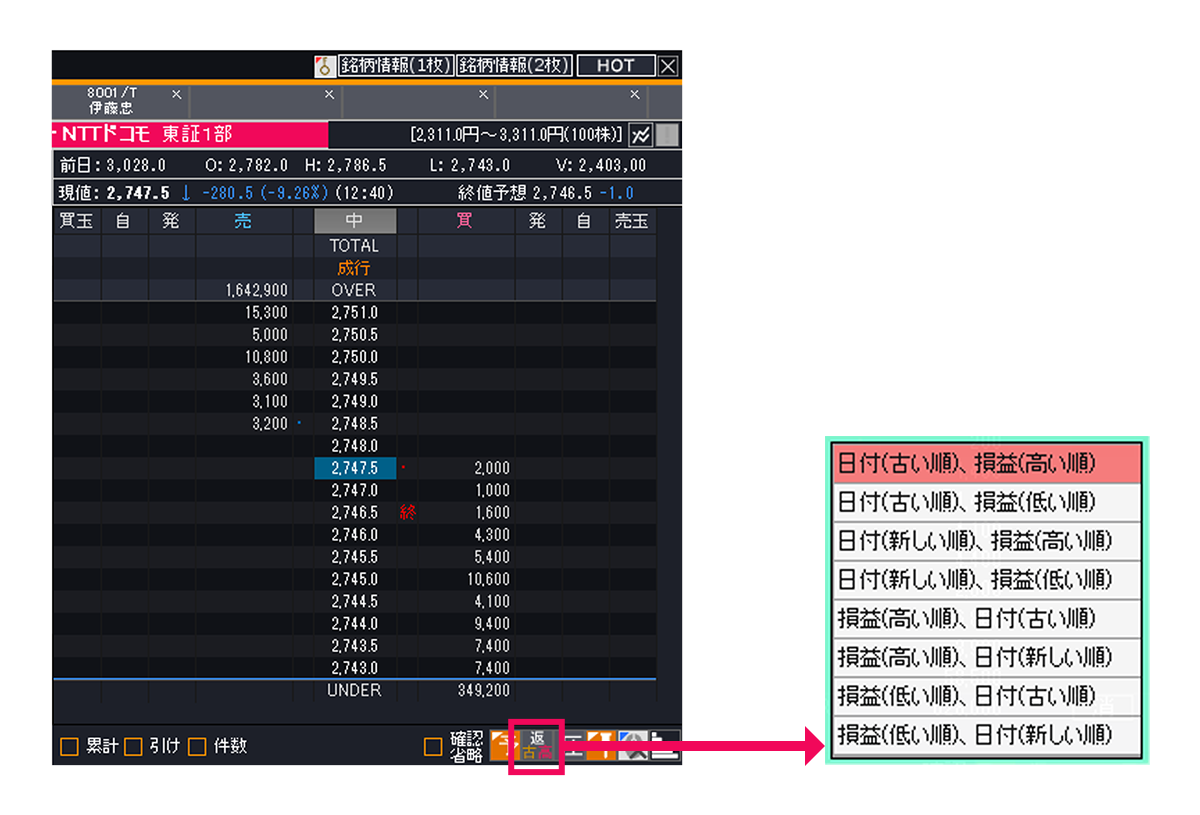Viewport: 1200px width, 815px height.
Task: Click the TOTAL row label
Action: (x=354, y=246)
